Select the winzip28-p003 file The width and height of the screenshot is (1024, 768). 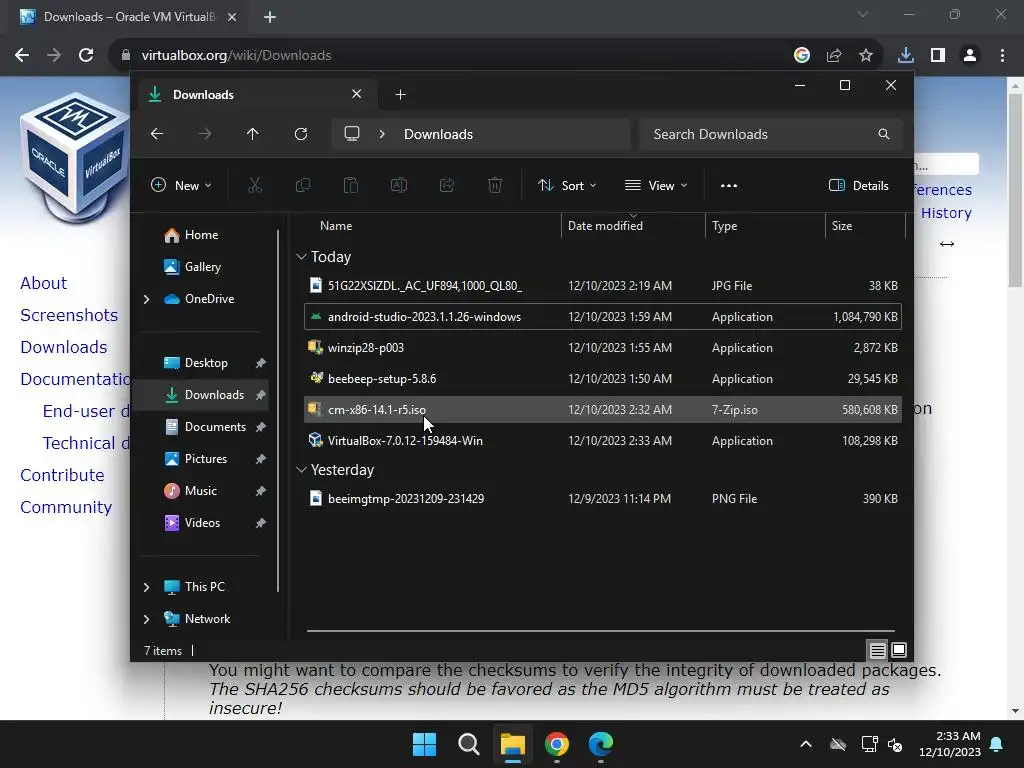point(603,348)
